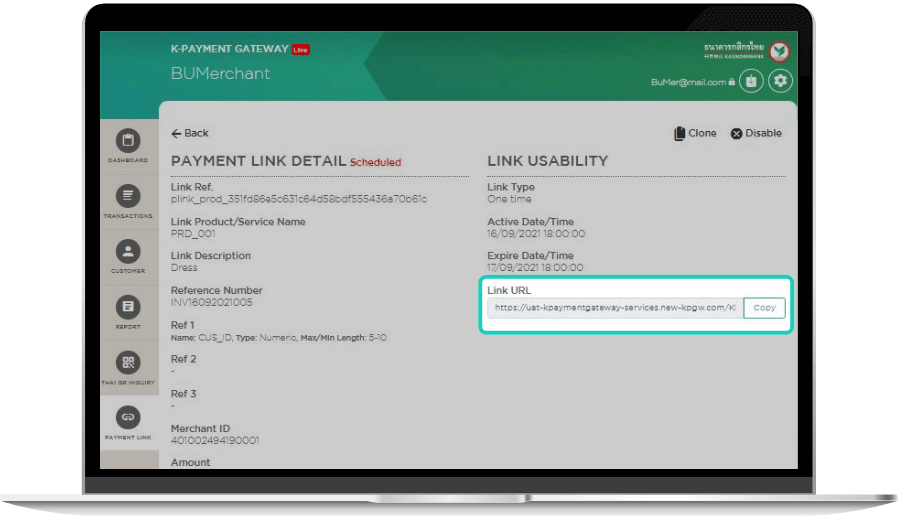Click the Merchant ID number
This screenshot has height=516, width=898.
click(x=215, y=440)
